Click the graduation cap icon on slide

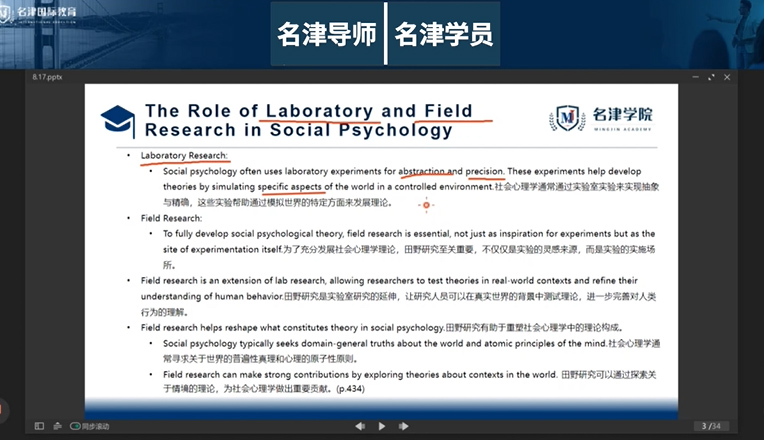click(x=118, y=120)
